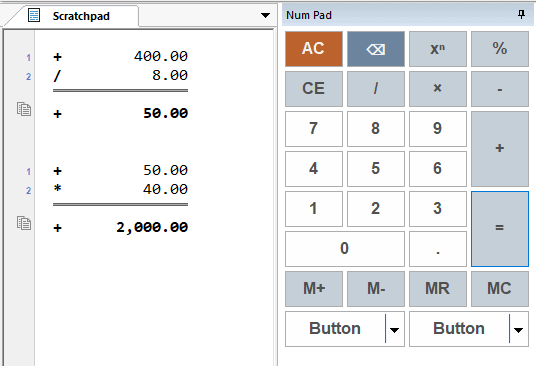Recall memory with MR button

438,289
